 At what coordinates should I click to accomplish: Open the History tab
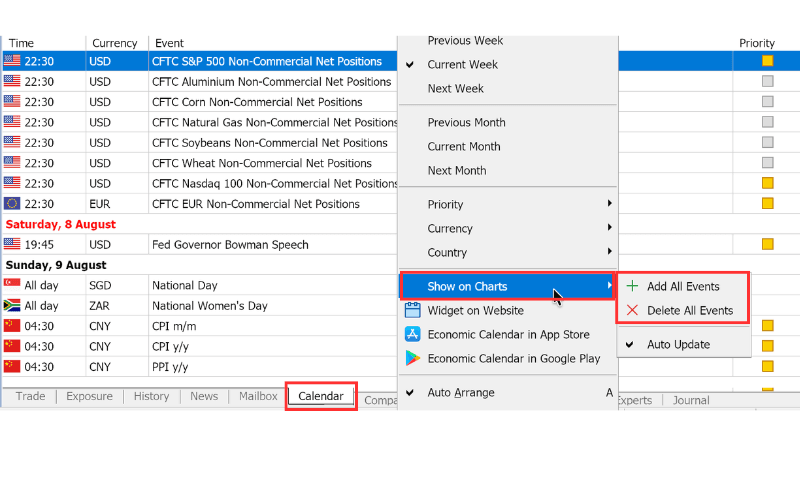tap(151, 396)
